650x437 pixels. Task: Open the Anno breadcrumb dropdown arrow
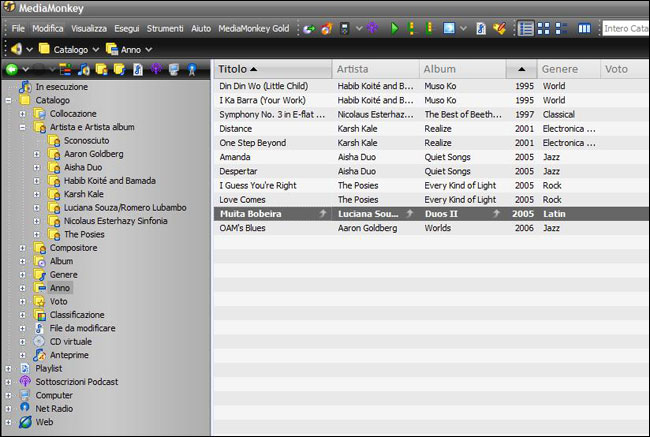[x=148, y=49]
